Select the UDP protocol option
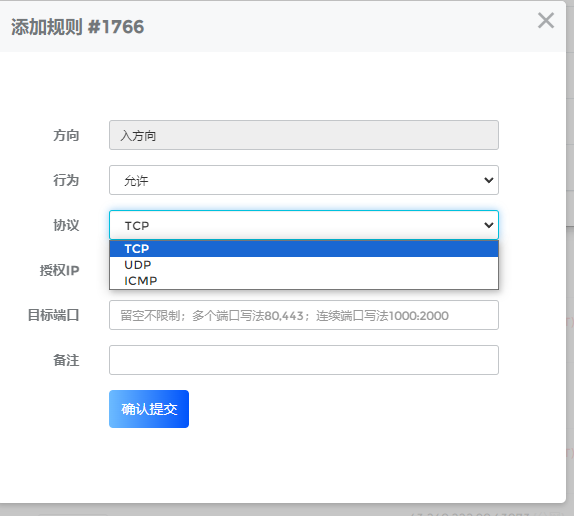This screenshot has height=516, width=574. (304, 265)
